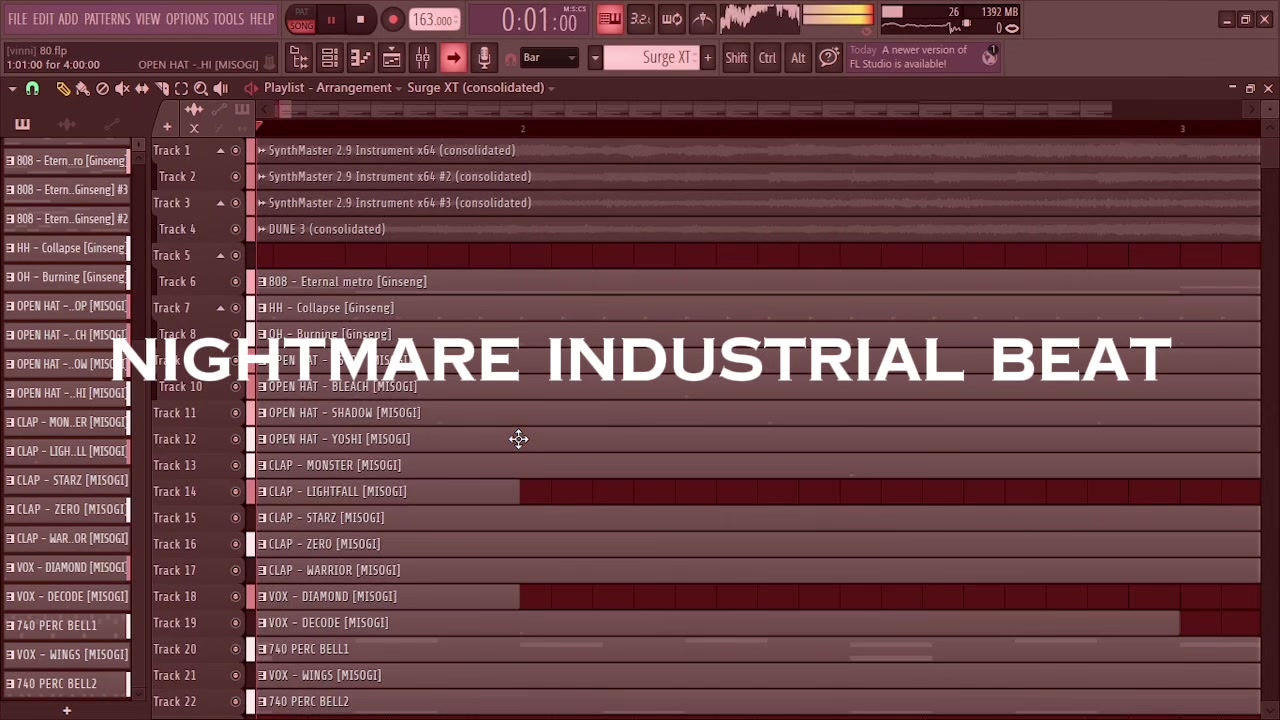Viewport: 1280px width, 720px height.
Task: Collapse the Track 3 group arrow
Action: pos(220,203)
